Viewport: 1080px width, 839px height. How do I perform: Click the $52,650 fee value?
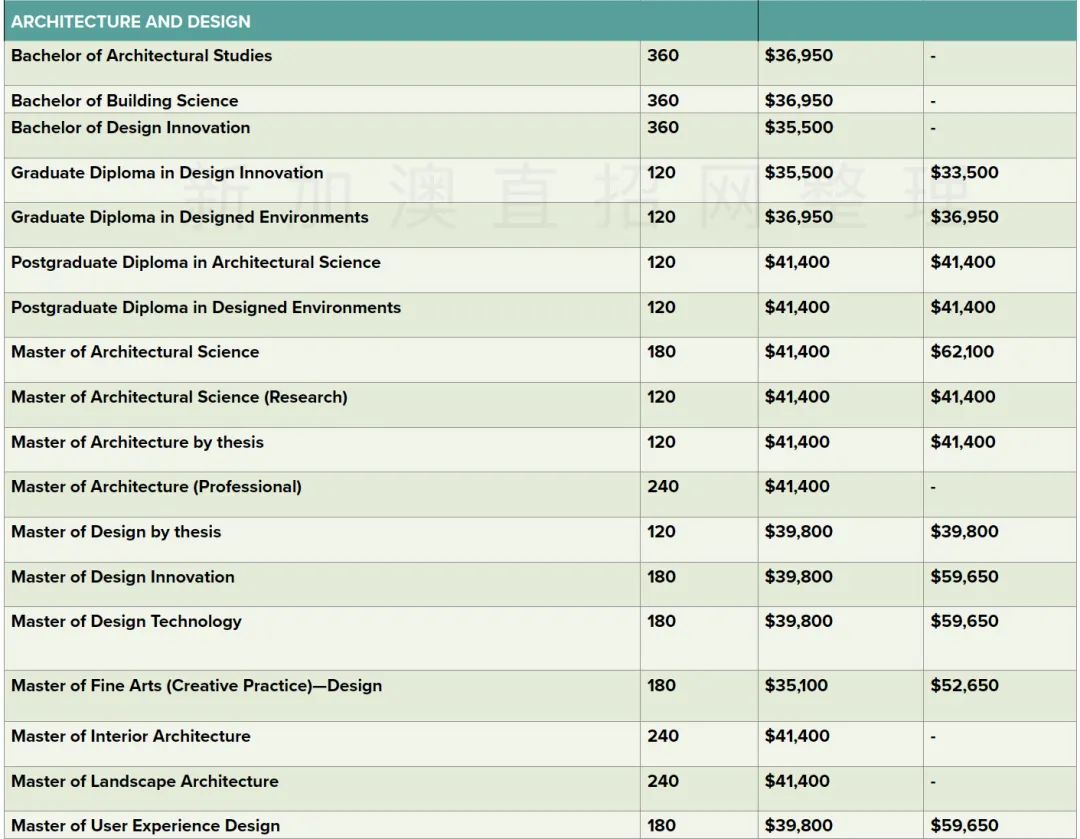(x=964, y=686)
